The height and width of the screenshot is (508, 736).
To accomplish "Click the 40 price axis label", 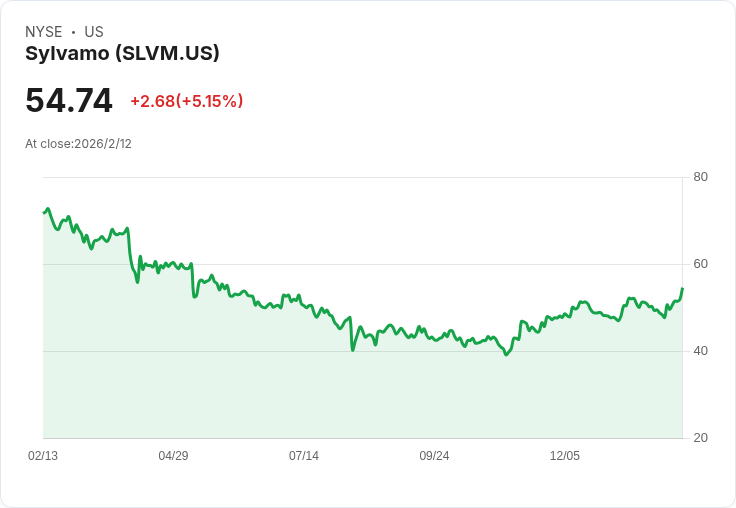I will tap(700, 351).
